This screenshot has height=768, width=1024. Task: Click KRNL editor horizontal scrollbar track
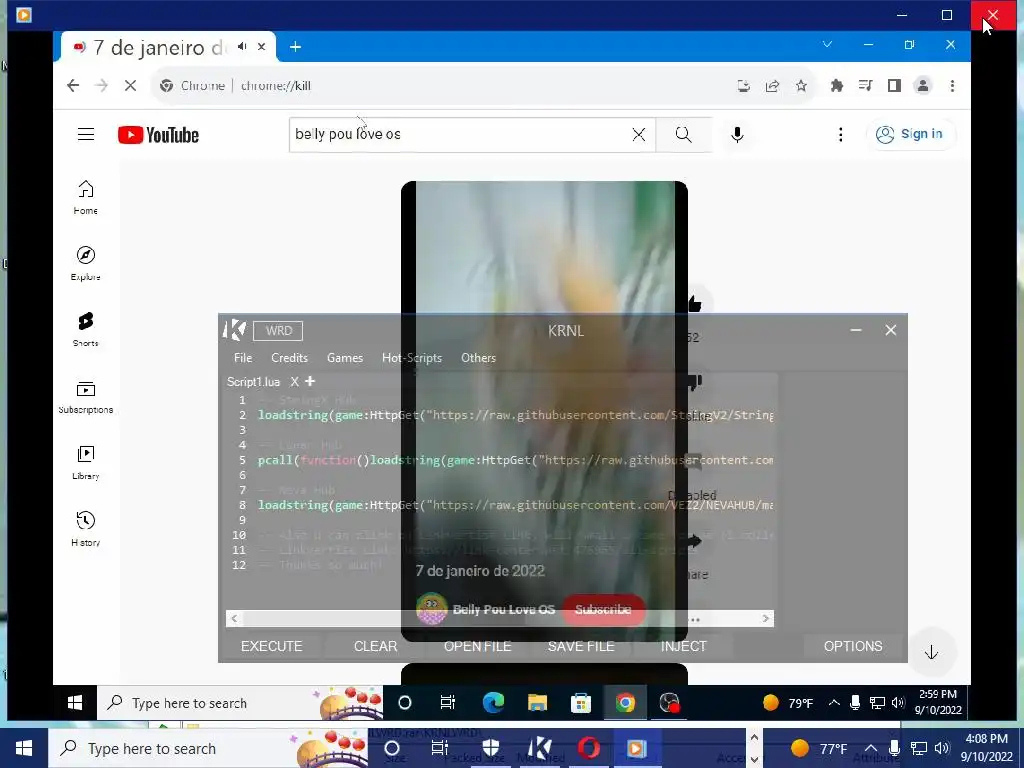pyautogui.click(x=500, y=618)
